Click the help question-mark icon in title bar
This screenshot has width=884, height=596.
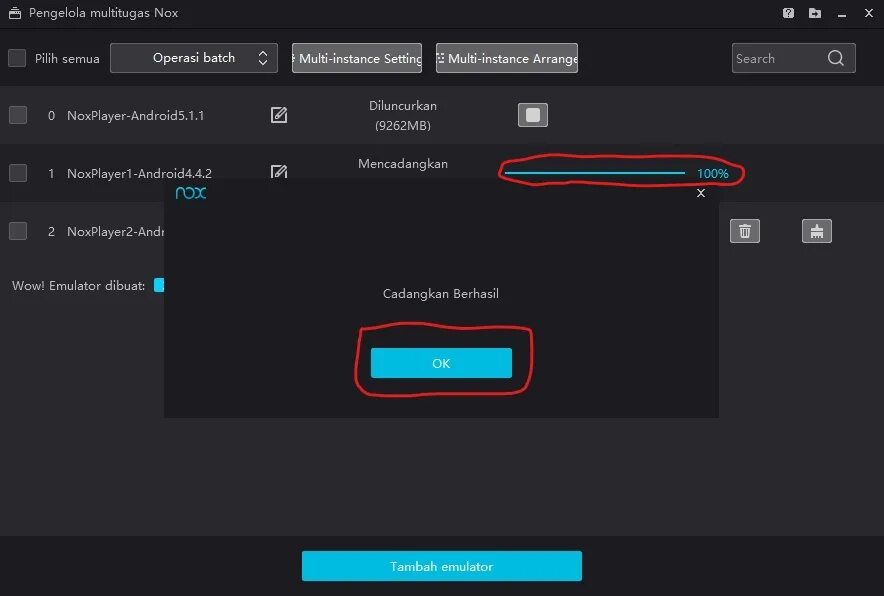click(788, 13)
